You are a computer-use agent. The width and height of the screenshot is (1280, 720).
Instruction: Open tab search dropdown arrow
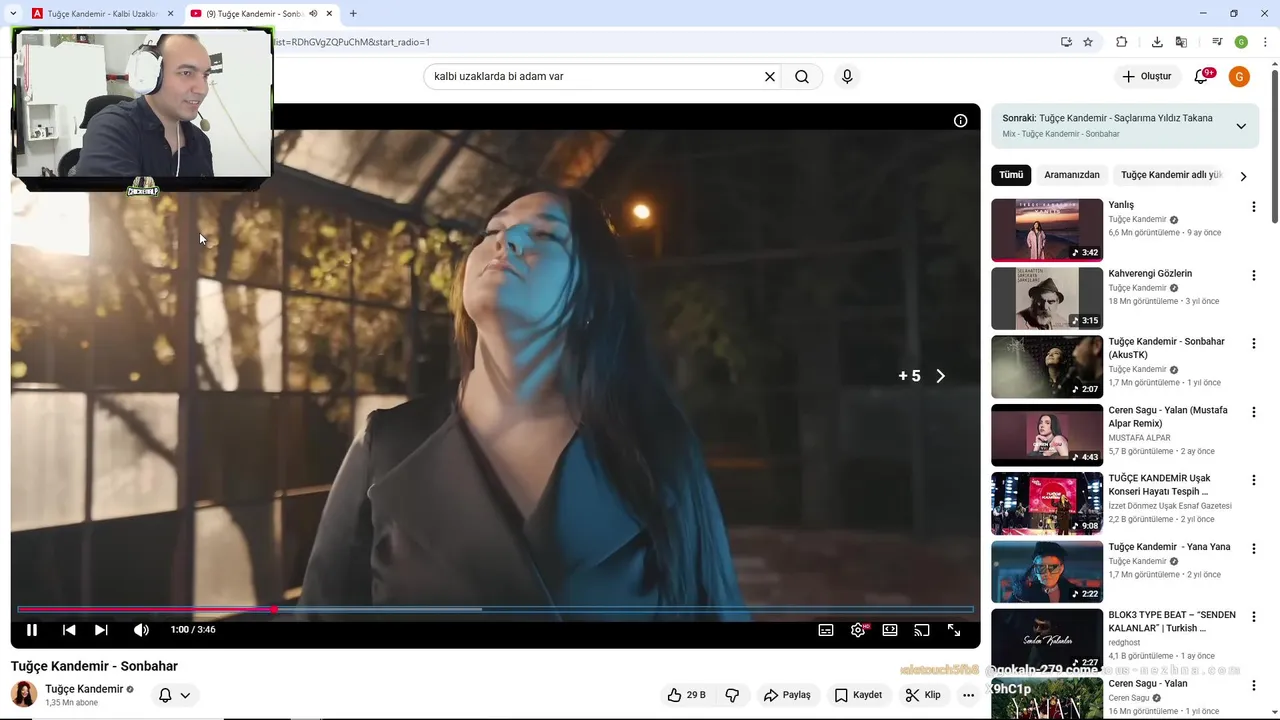[x=13, y=14]
